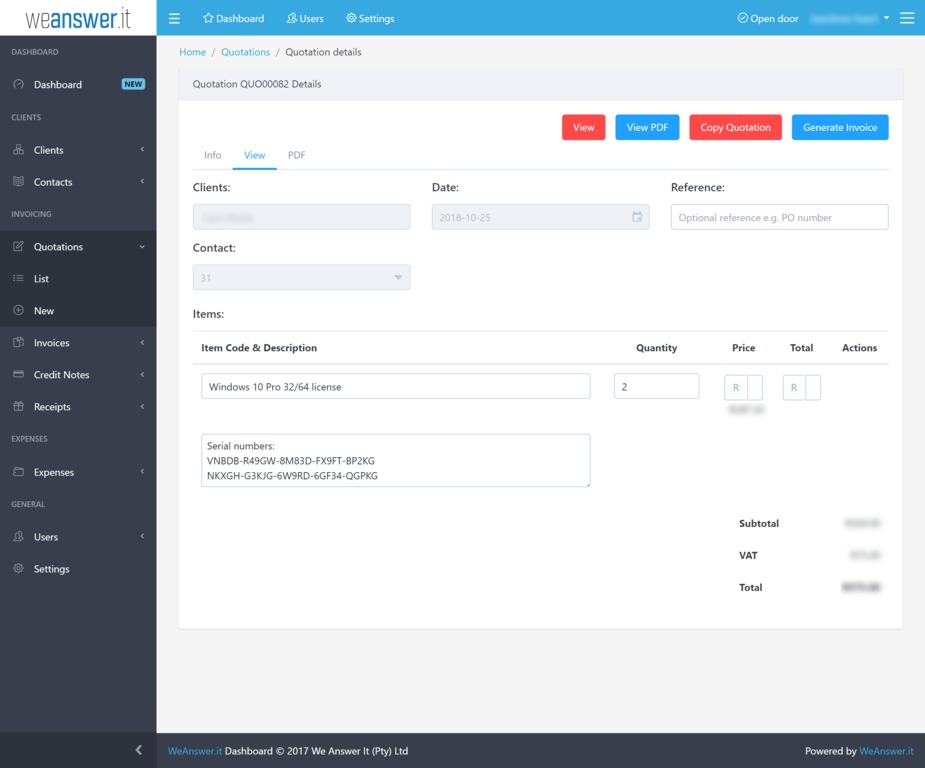Screen dimensions: 925x768
Task: Click the Price R input field
Action: tap(755, 388)
